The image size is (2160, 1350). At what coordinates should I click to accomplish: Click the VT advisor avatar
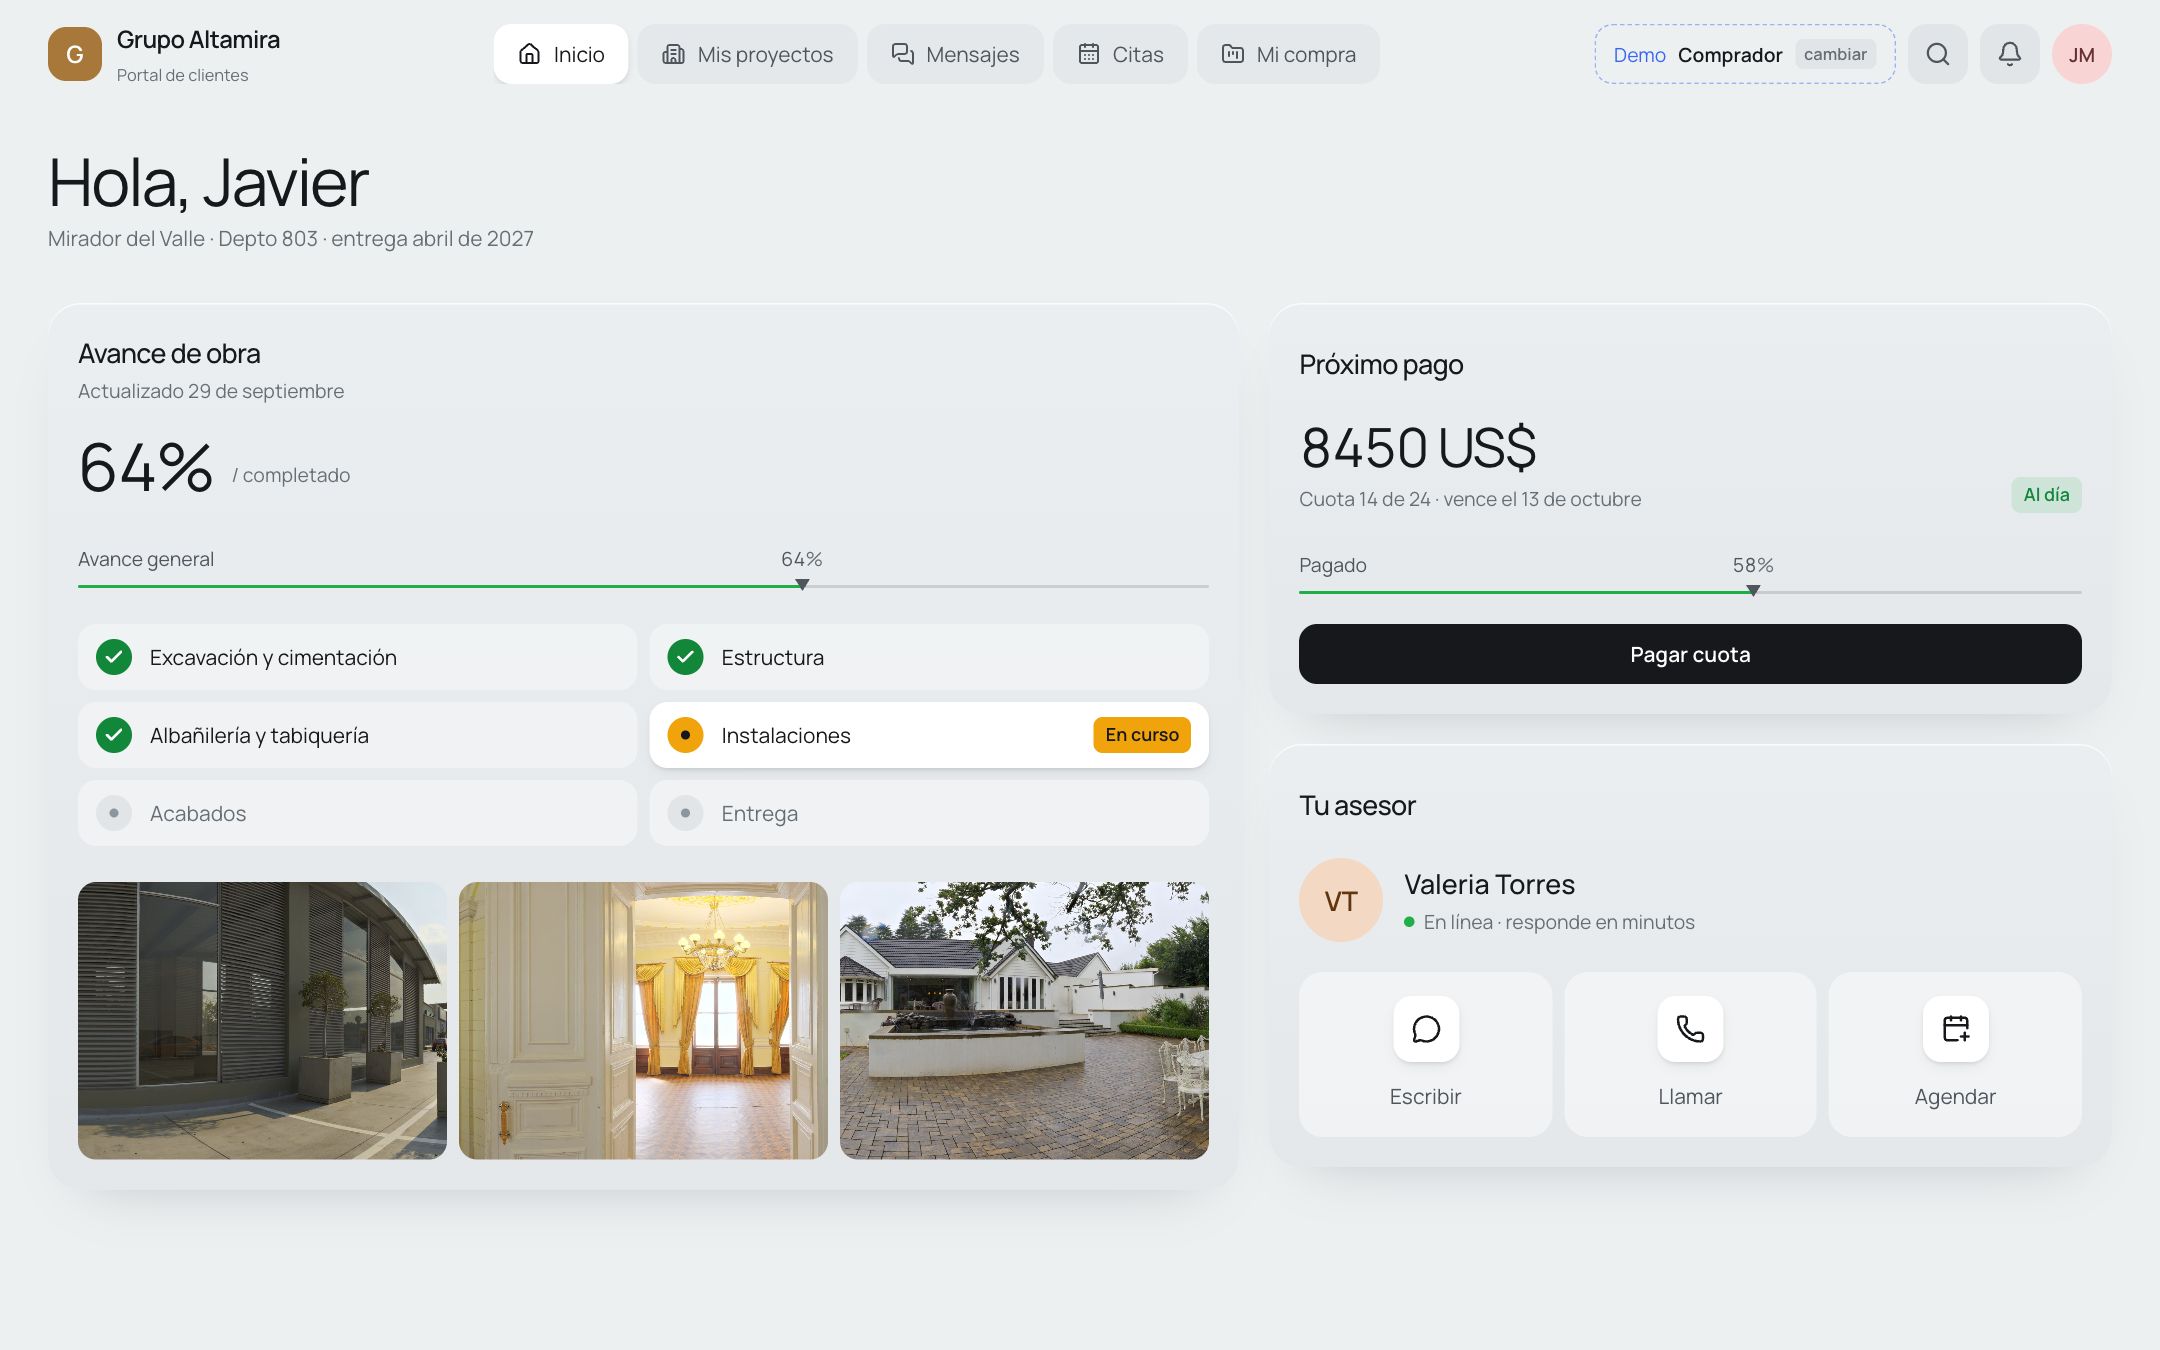tap(1340, 900)
